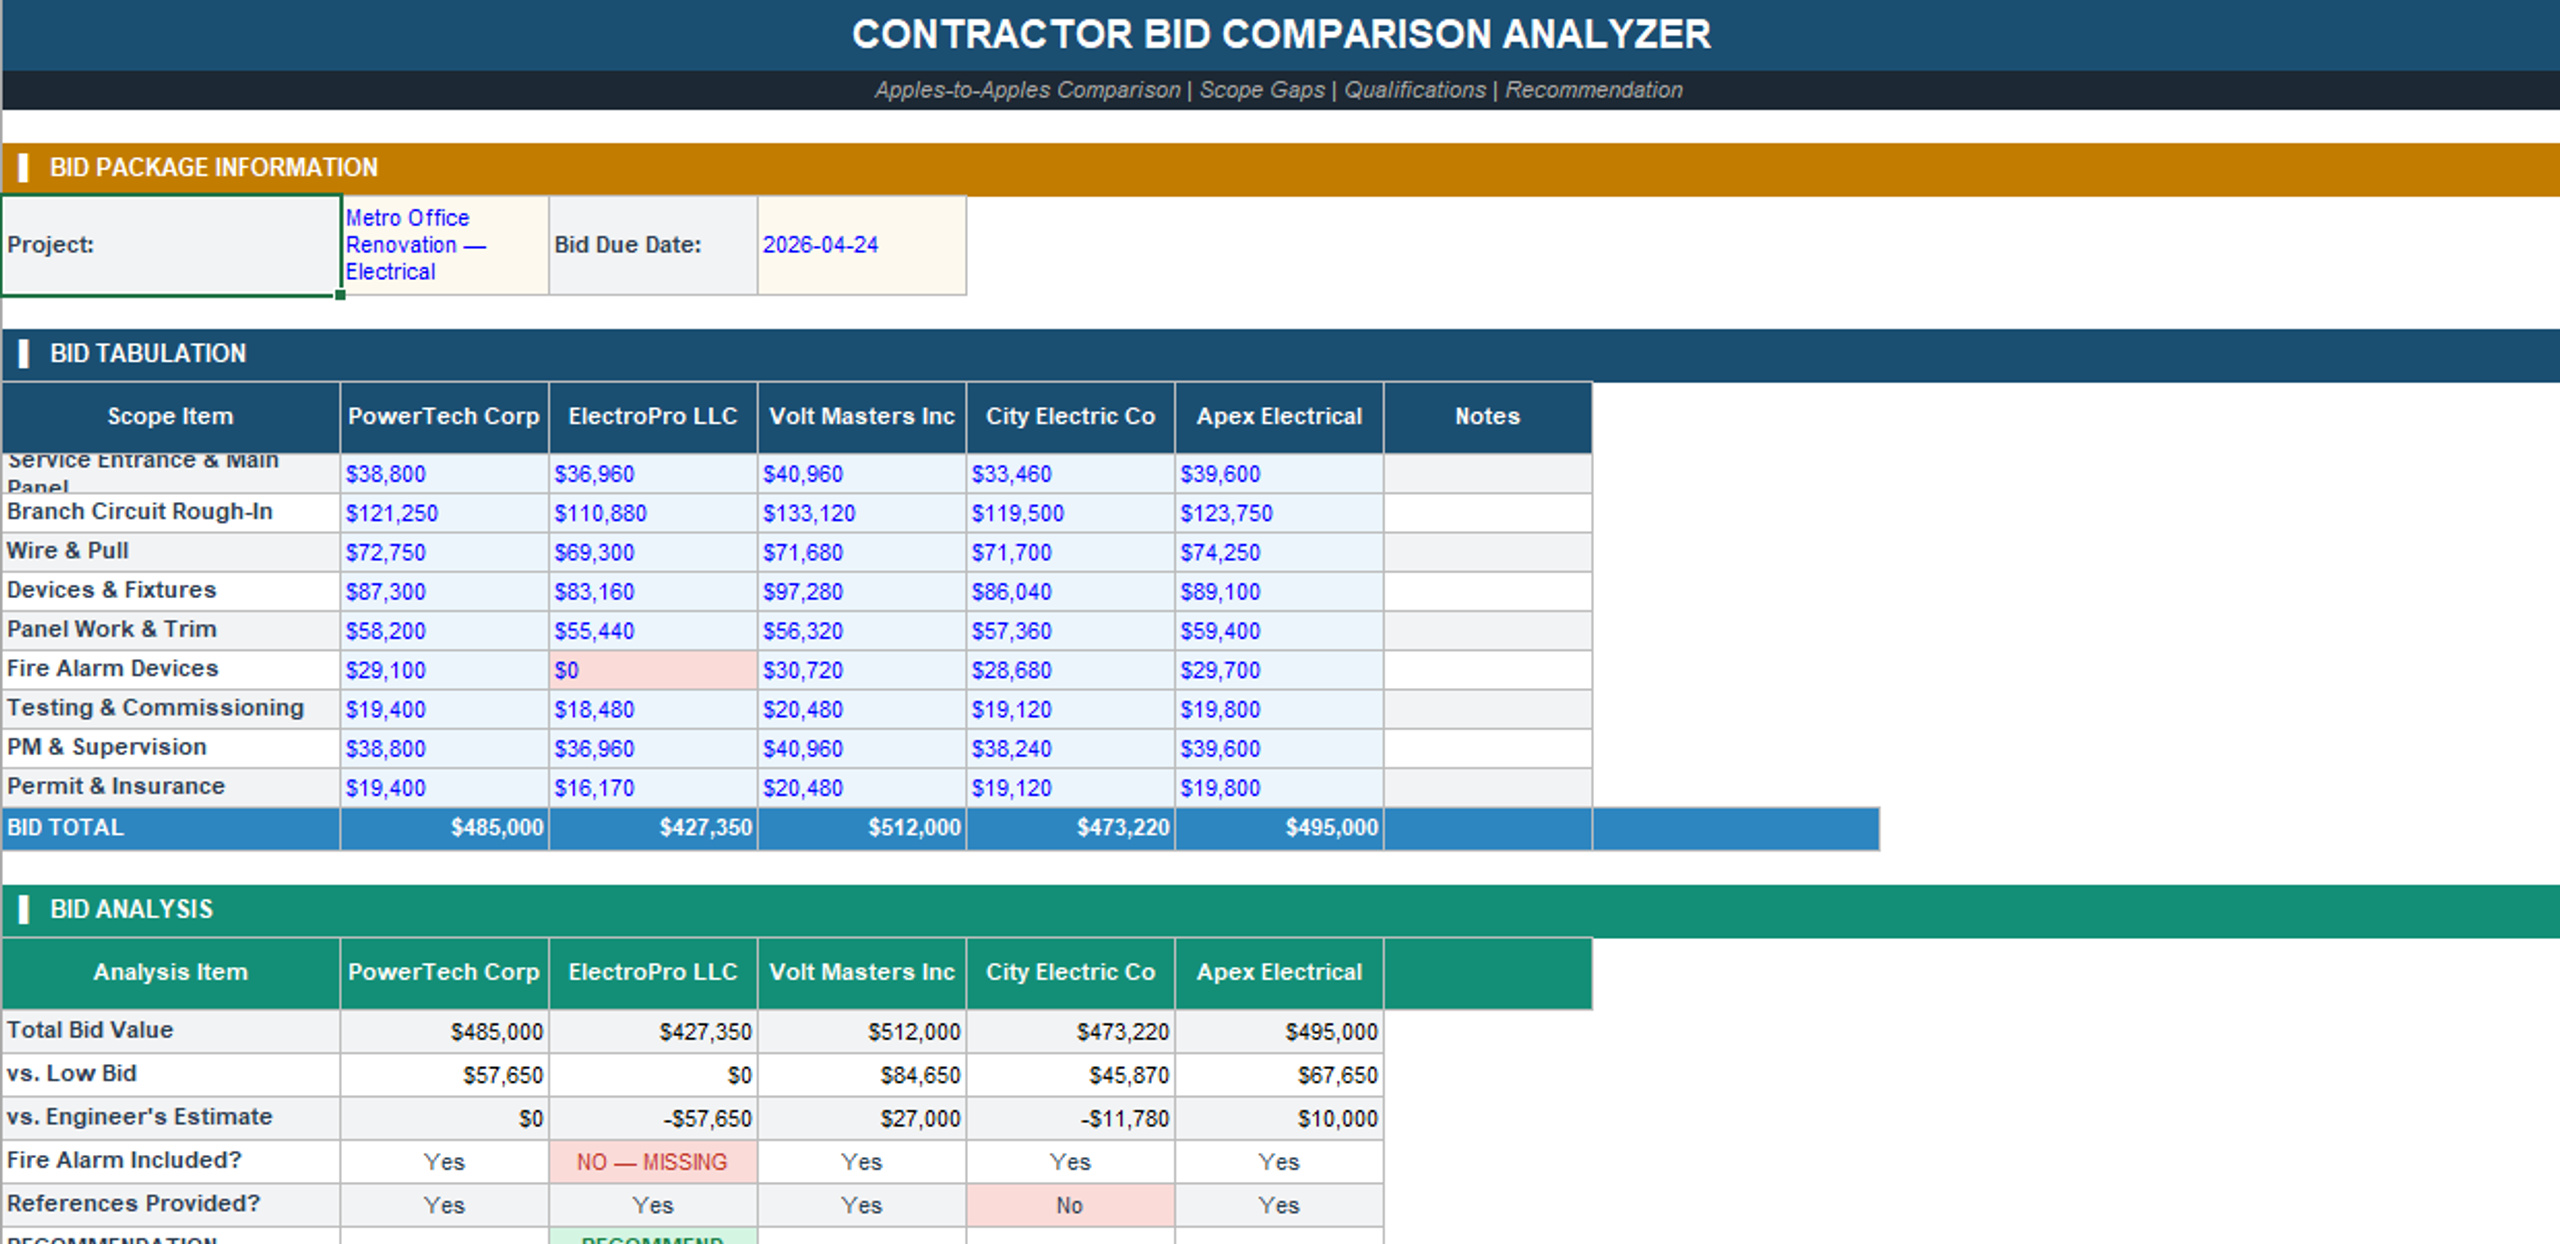Select PowerTech Branch Circuit Rough-In $121,250
The height and width of the screenshot is (1244, 2560).
pyautogui.click(x=444, y=513)
